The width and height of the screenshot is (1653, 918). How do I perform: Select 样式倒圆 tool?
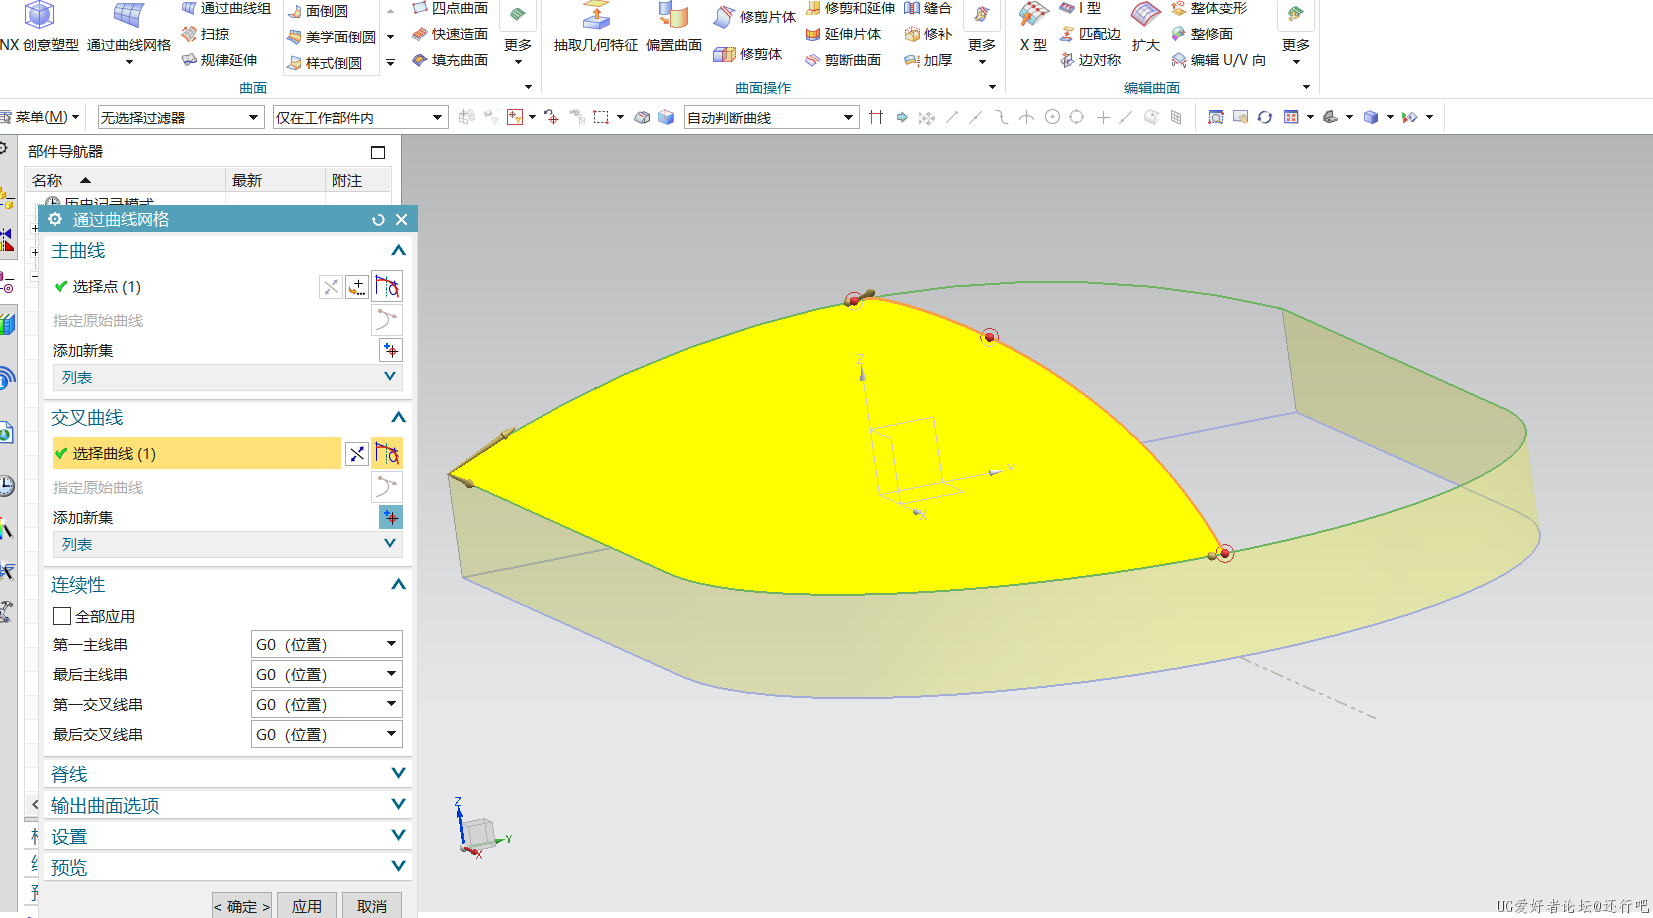tap(324, 63)
